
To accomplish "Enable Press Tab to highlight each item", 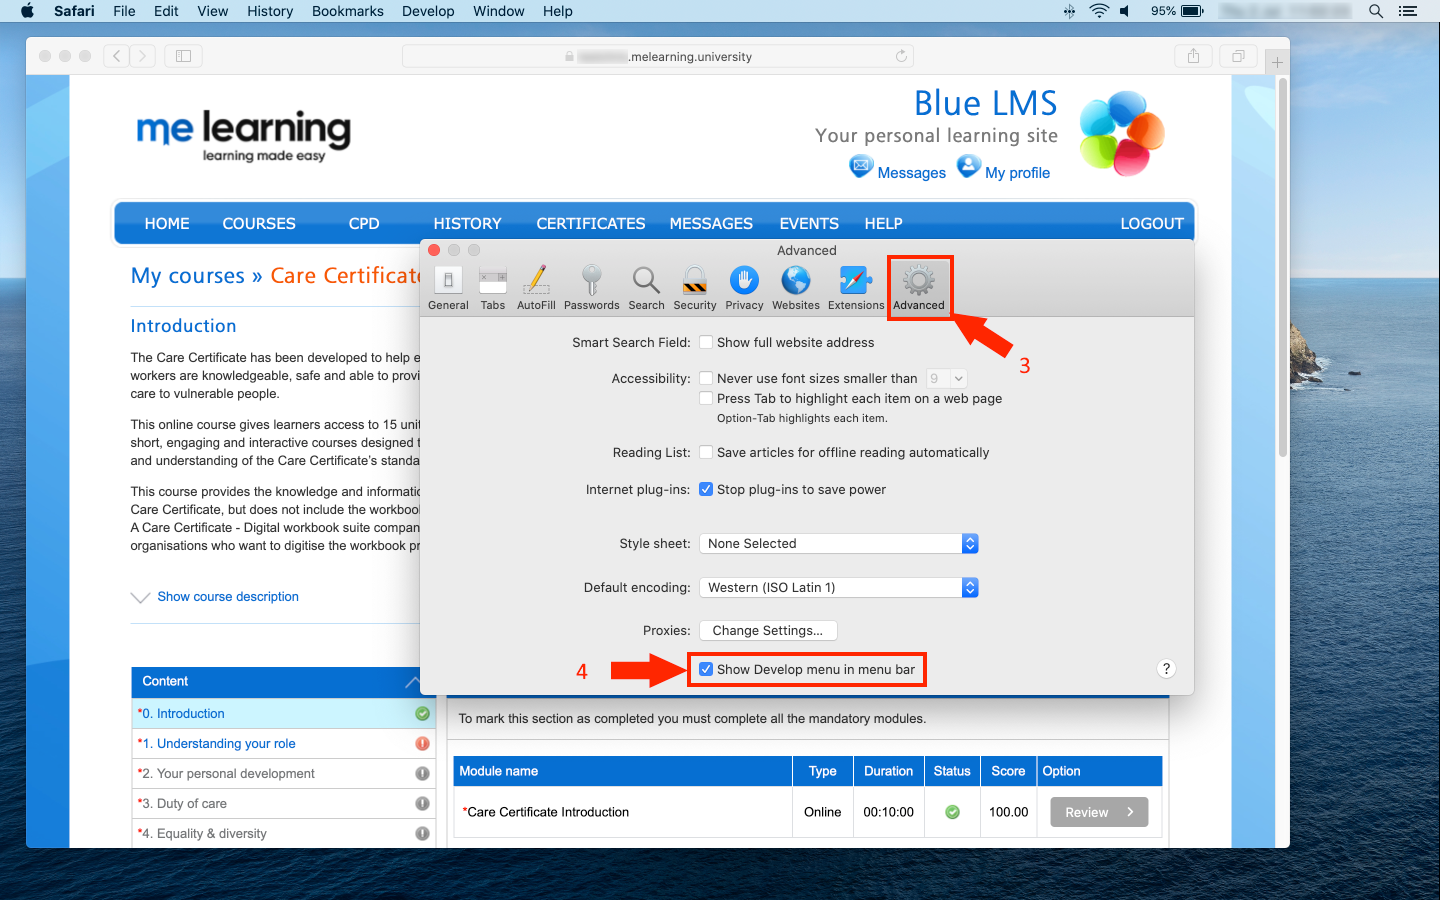I will 706,398.
